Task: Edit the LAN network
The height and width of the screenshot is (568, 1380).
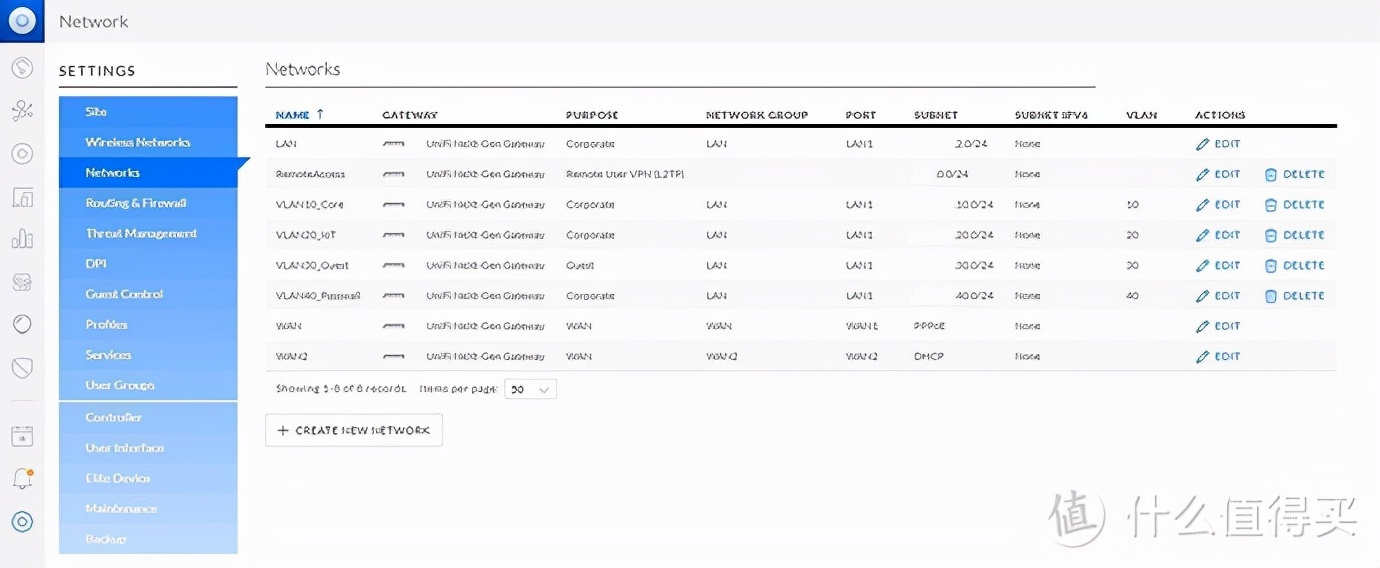Action: point(1218,144)
